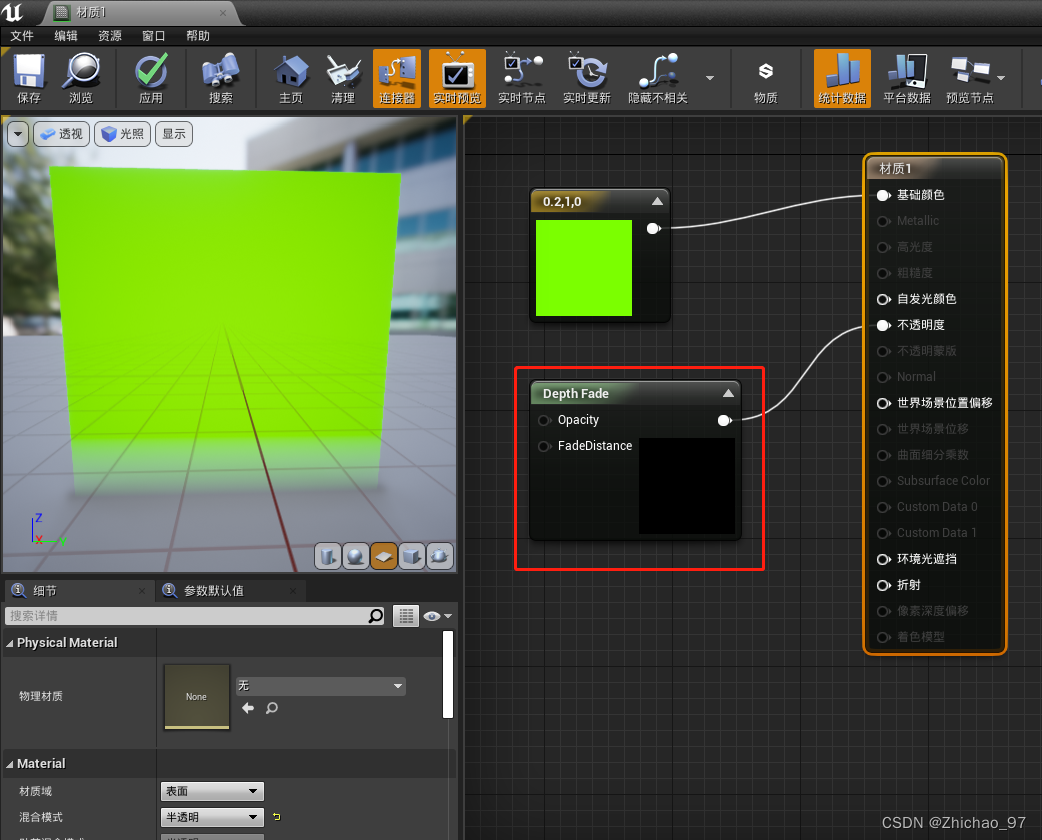The image size is (1042, 840).
Task: Go to 主页 home in the material editor
Action: (290, 78)
